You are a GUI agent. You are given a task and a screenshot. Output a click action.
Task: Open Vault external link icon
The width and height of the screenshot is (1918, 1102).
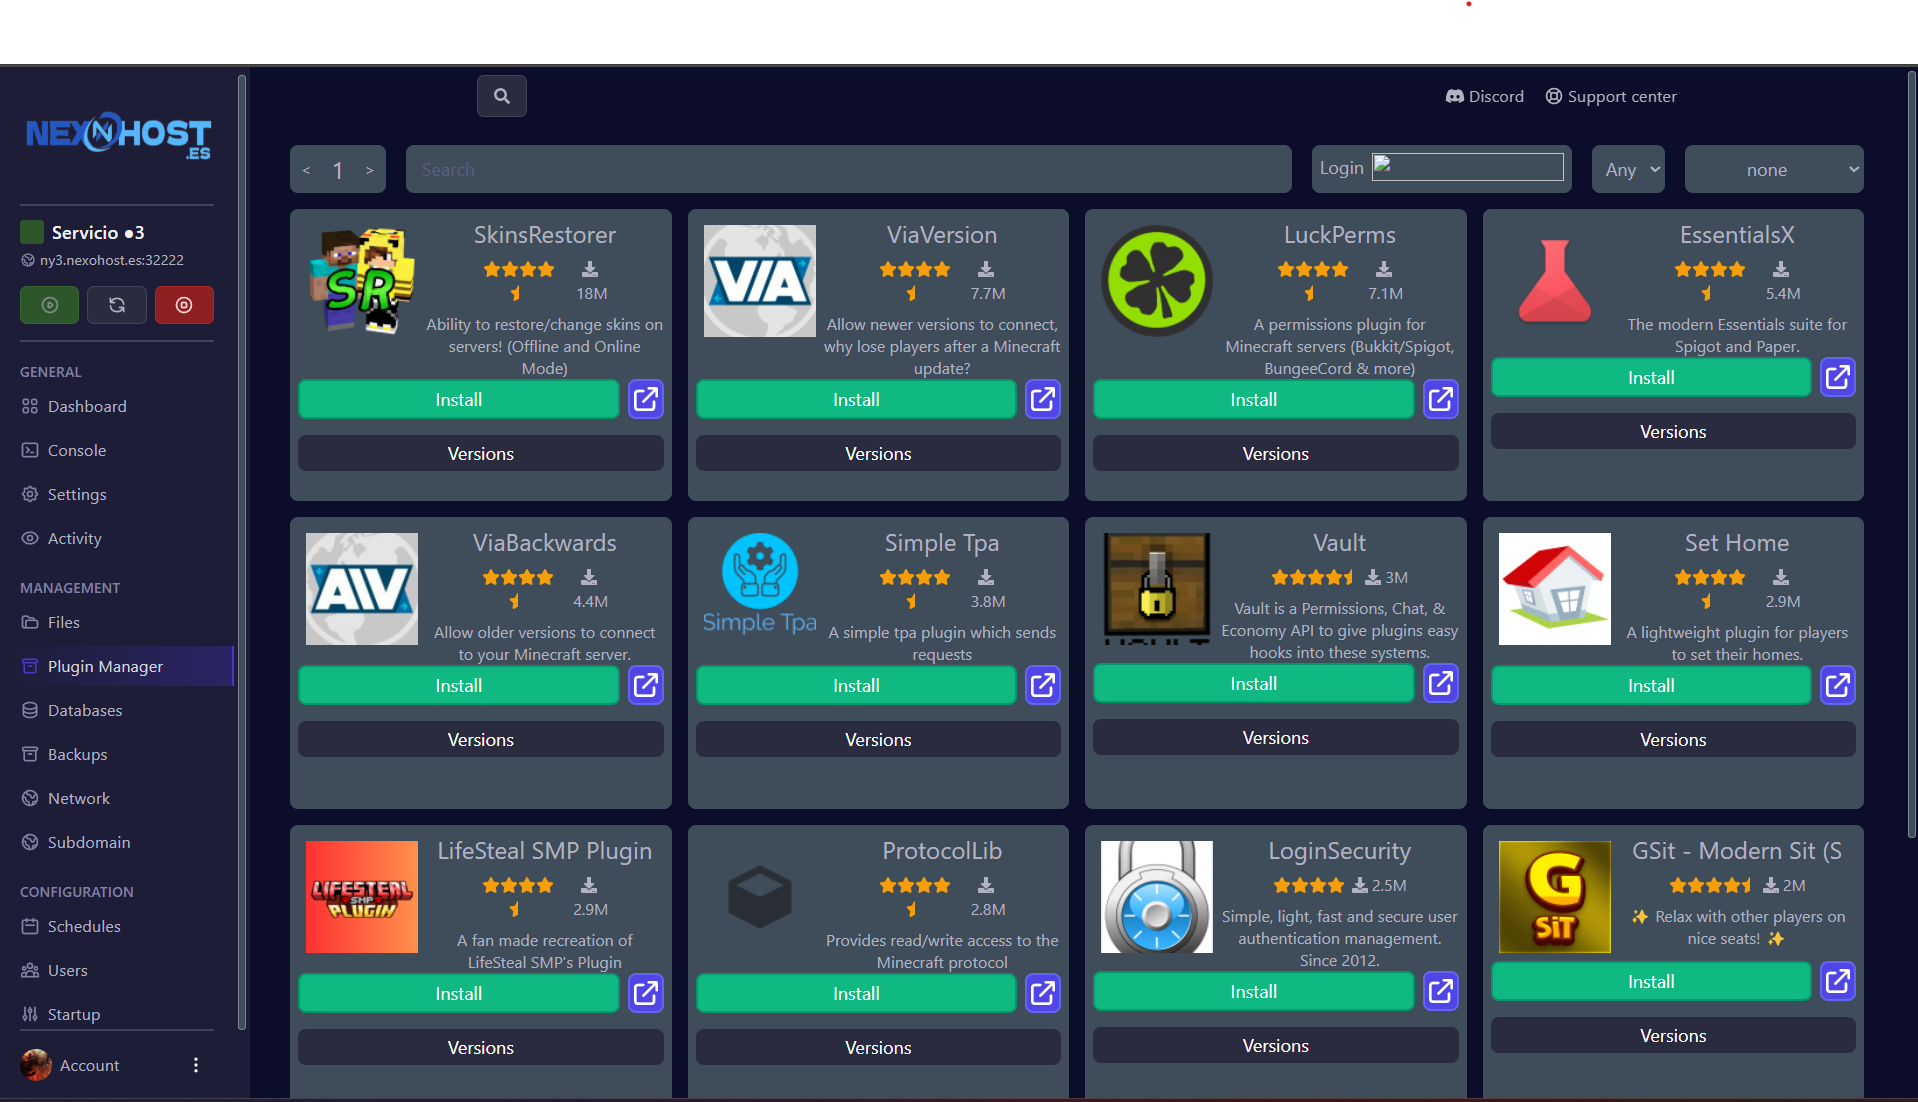pyautogui.click(x=1441, y=683)
